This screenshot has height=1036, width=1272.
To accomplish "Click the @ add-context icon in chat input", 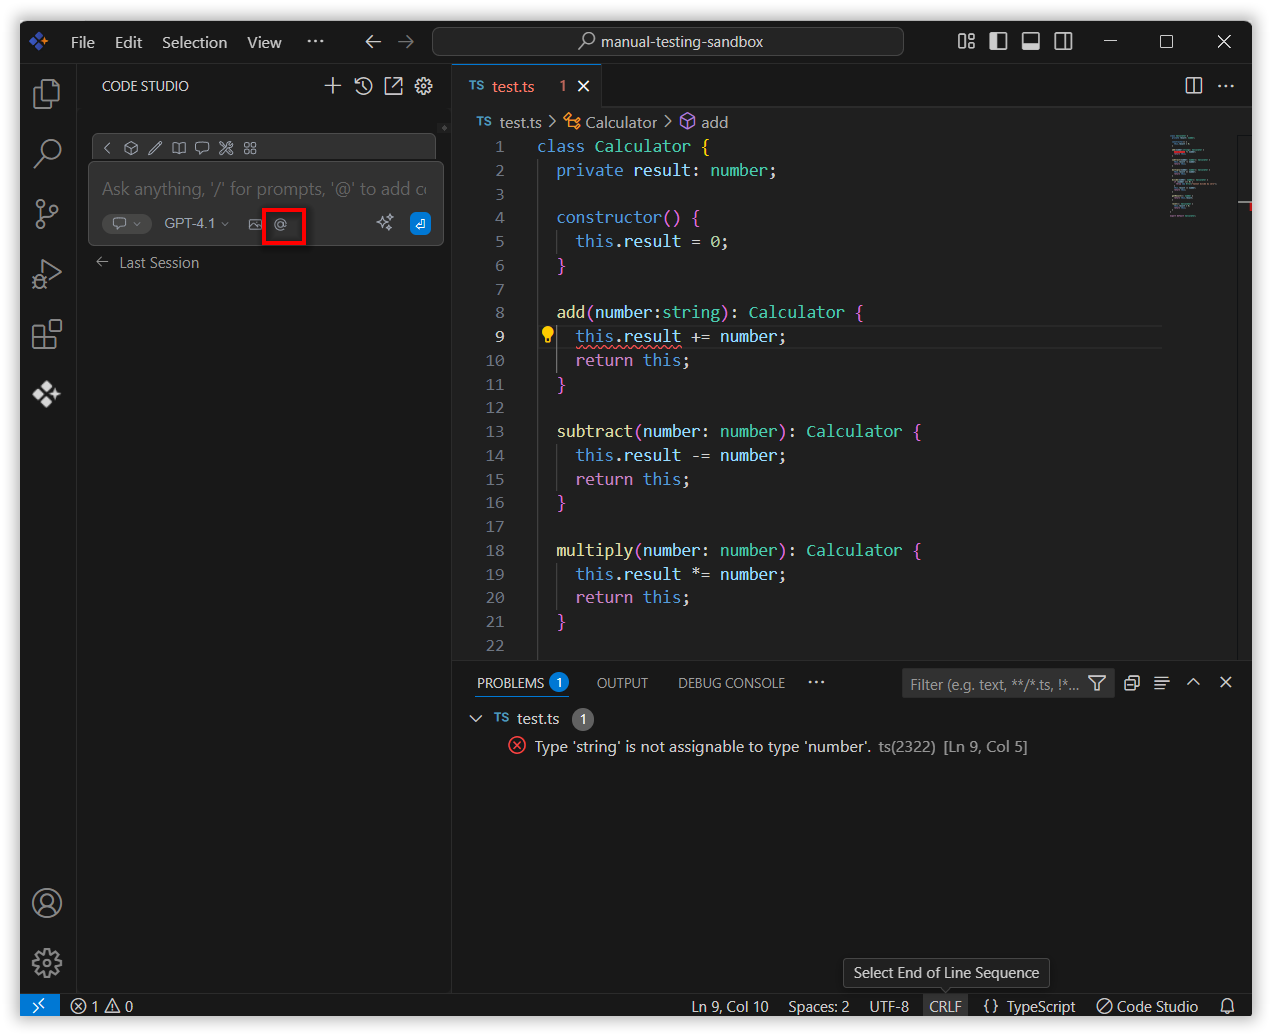I will click(281, 223).
